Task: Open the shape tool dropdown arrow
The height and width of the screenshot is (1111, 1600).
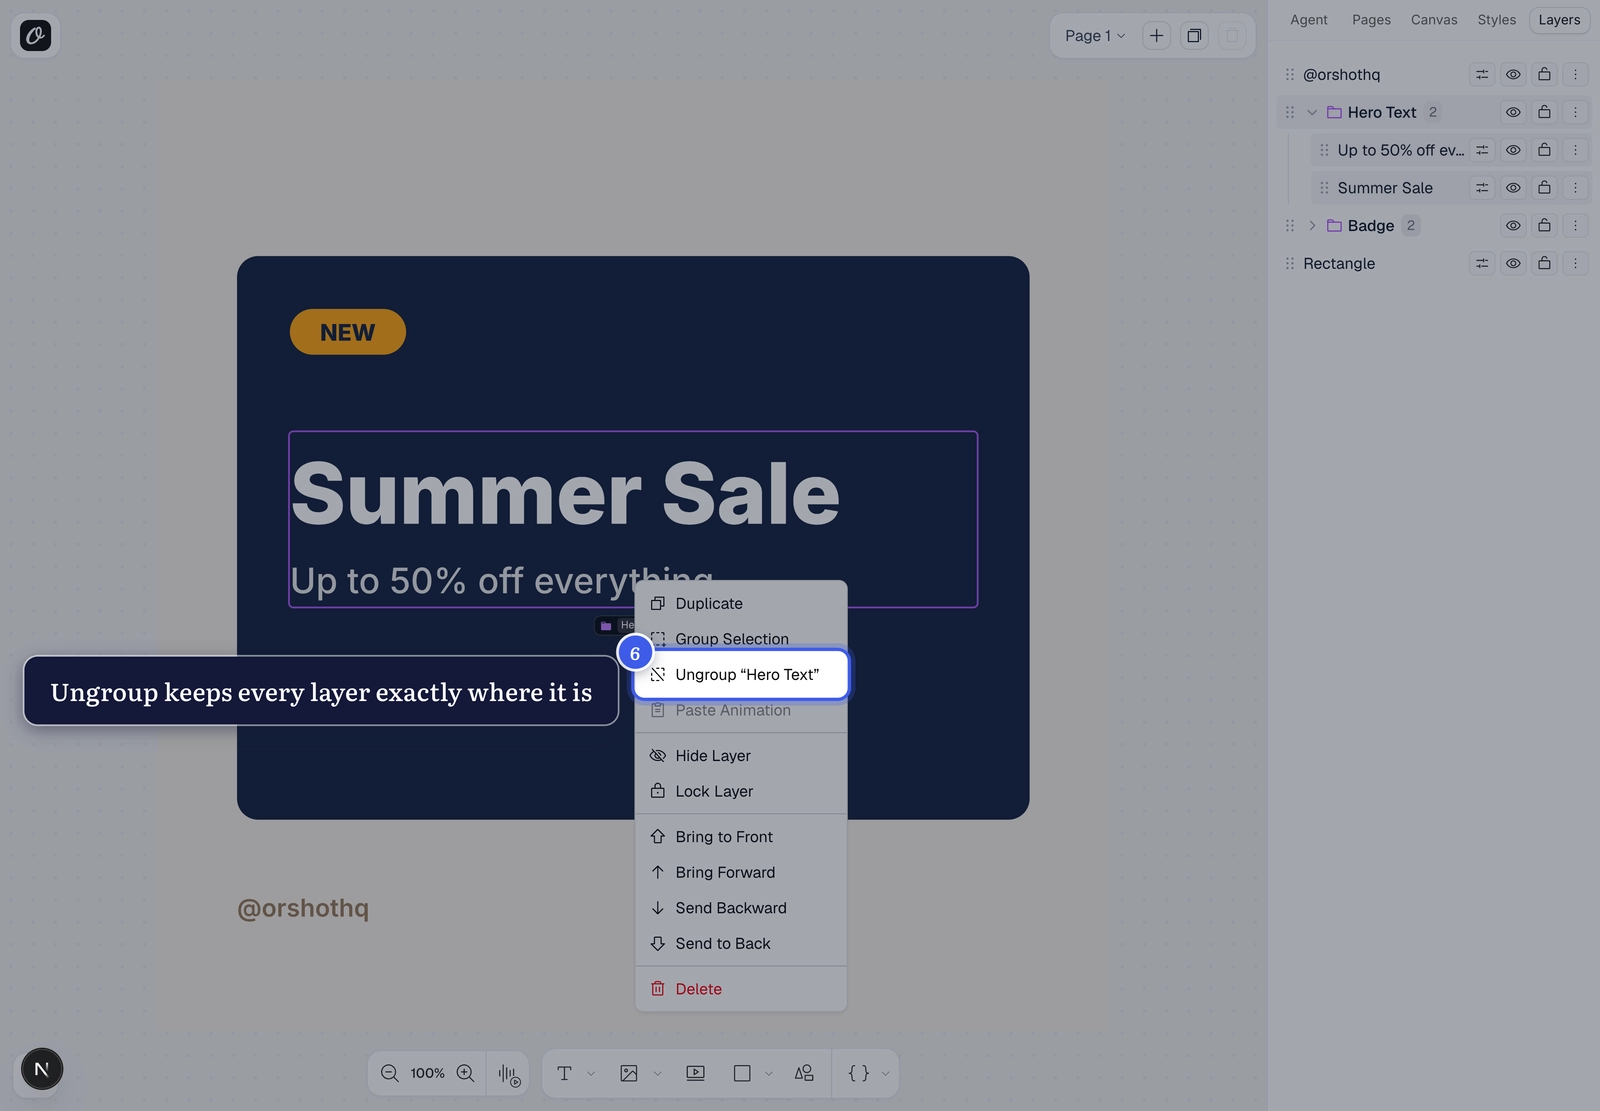Action: click(769, 1074)
